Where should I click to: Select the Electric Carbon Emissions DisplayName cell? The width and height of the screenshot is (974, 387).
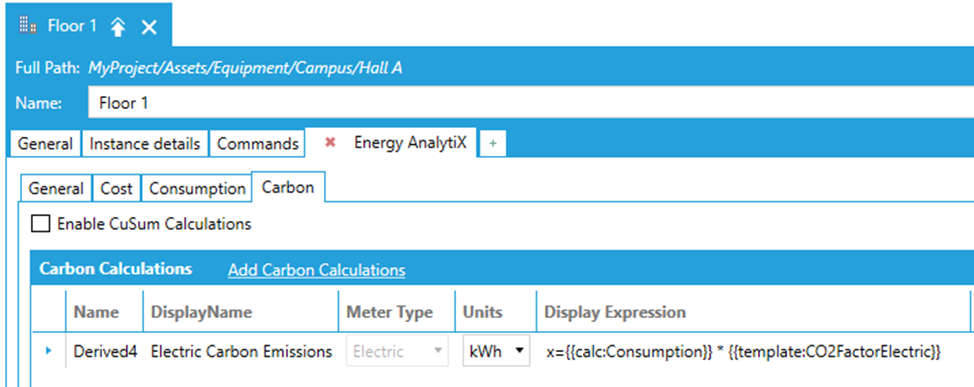(241, 352)
